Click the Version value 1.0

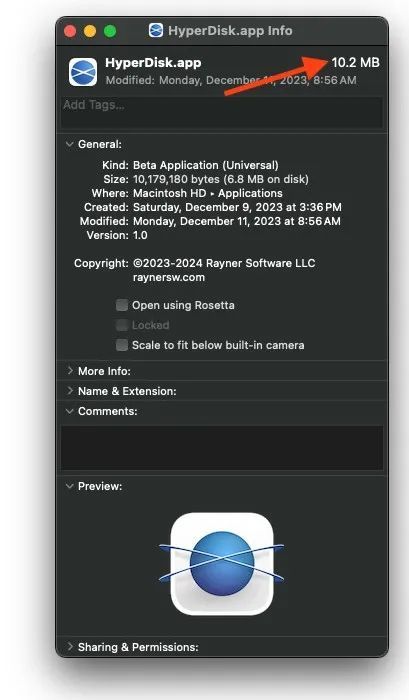point(140,235)
